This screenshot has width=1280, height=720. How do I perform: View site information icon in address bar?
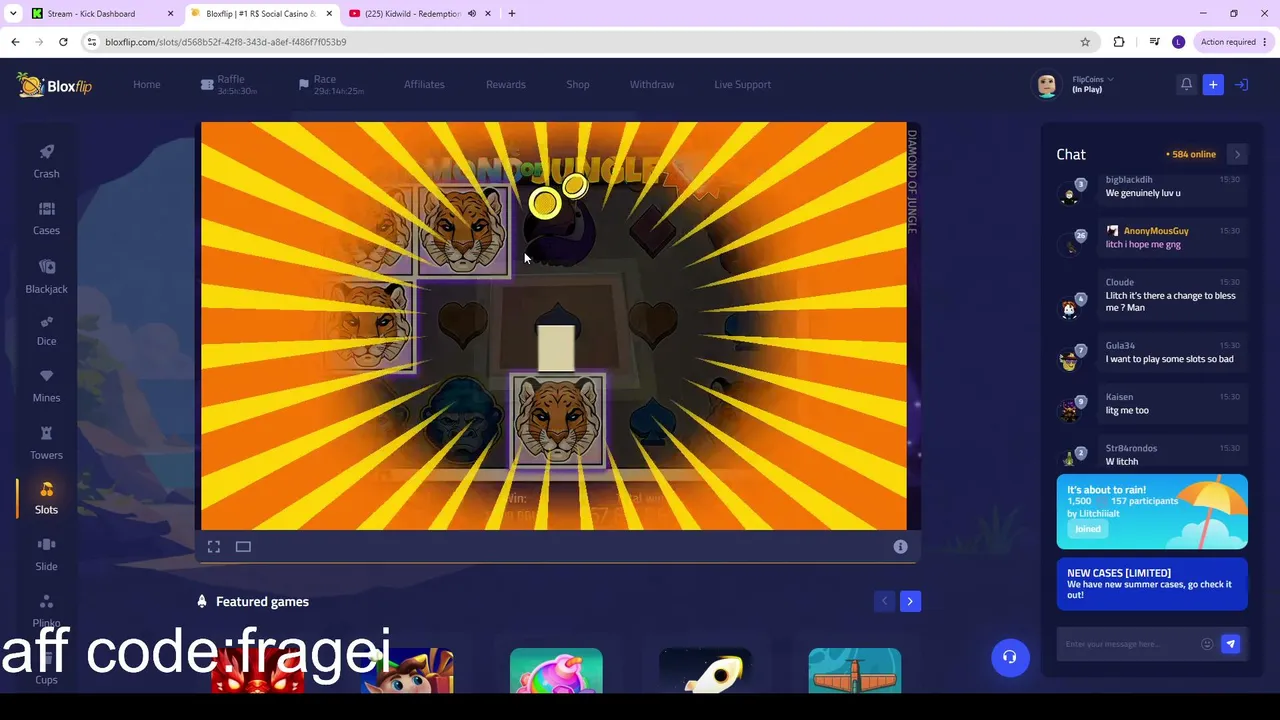[92, 42]
